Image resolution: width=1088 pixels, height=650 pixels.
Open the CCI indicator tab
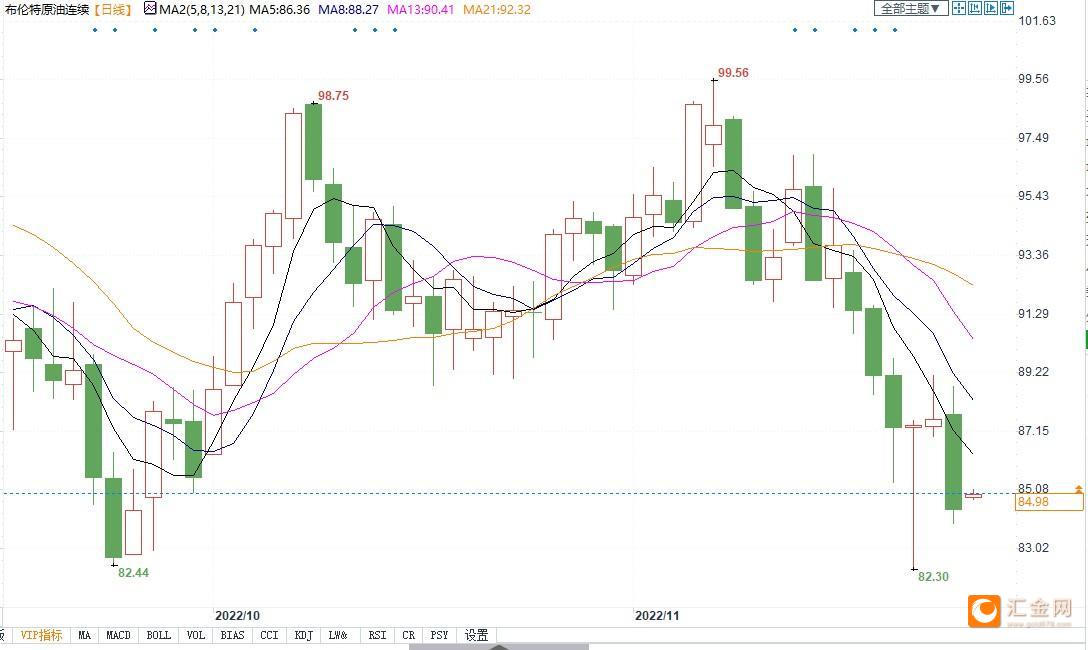(269, 635)
